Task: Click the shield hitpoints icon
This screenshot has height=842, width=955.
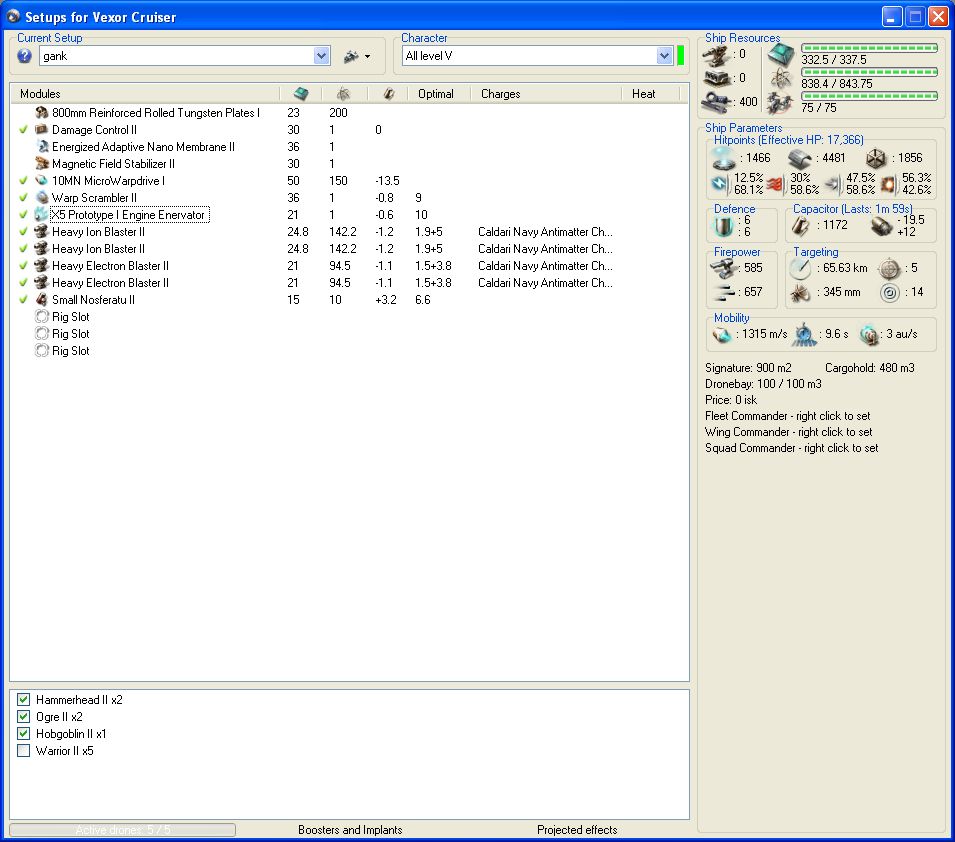Action: click(x=723, y=158)
